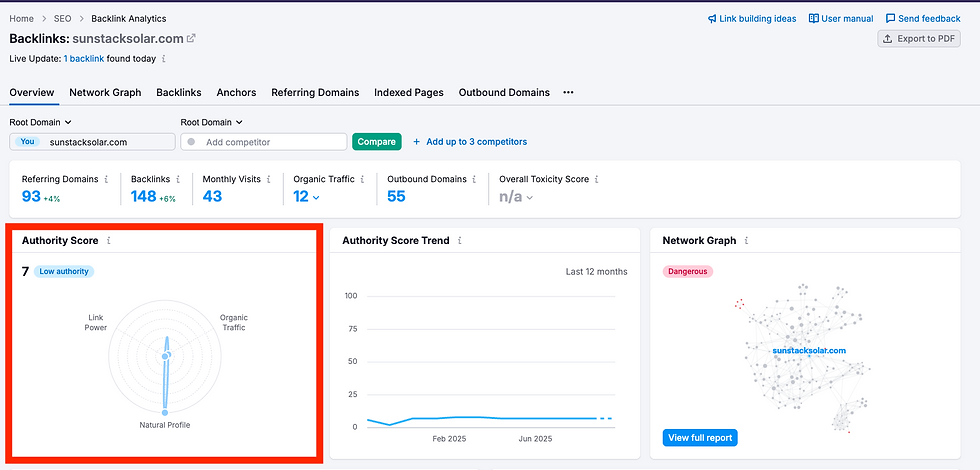Viewport: 980px width, 470px height.
Task: Click the green Compare button
Action: (x=376, y=142)
